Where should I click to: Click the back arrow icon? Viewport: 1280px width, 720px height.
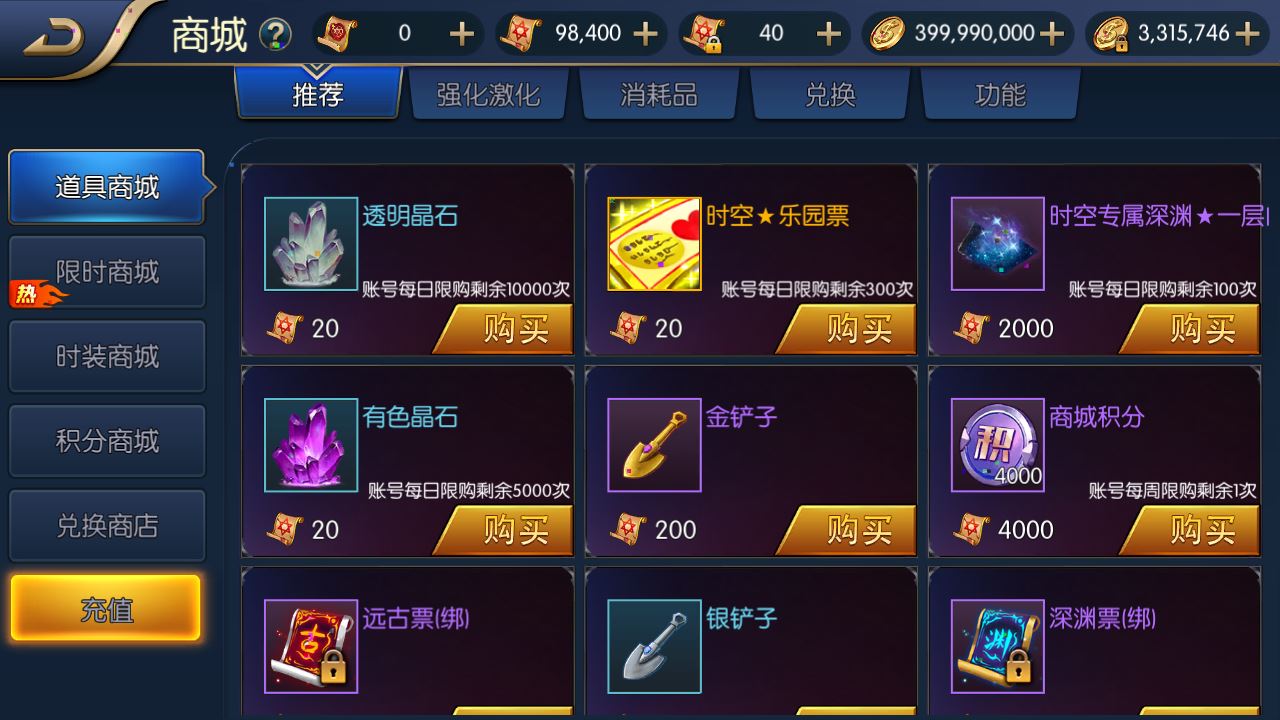pos(55,37)
